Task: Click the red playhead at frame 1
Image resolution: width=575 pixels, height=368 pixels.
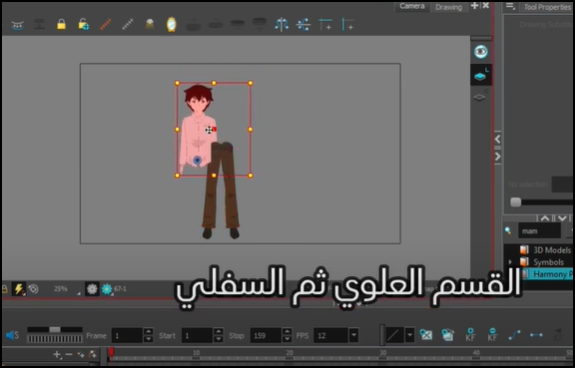Action: [111, 353]
